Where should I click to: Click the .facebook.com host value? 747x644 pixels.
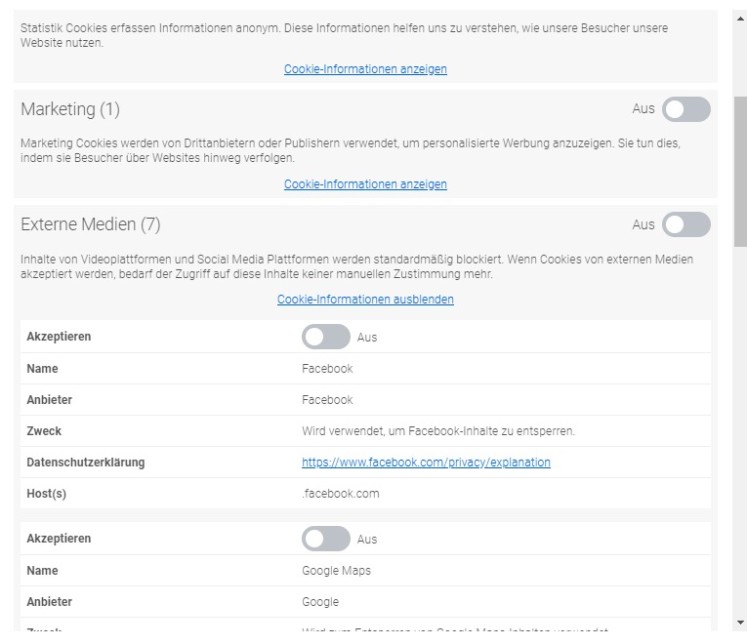pyautogui.click(x=334, y=493)
